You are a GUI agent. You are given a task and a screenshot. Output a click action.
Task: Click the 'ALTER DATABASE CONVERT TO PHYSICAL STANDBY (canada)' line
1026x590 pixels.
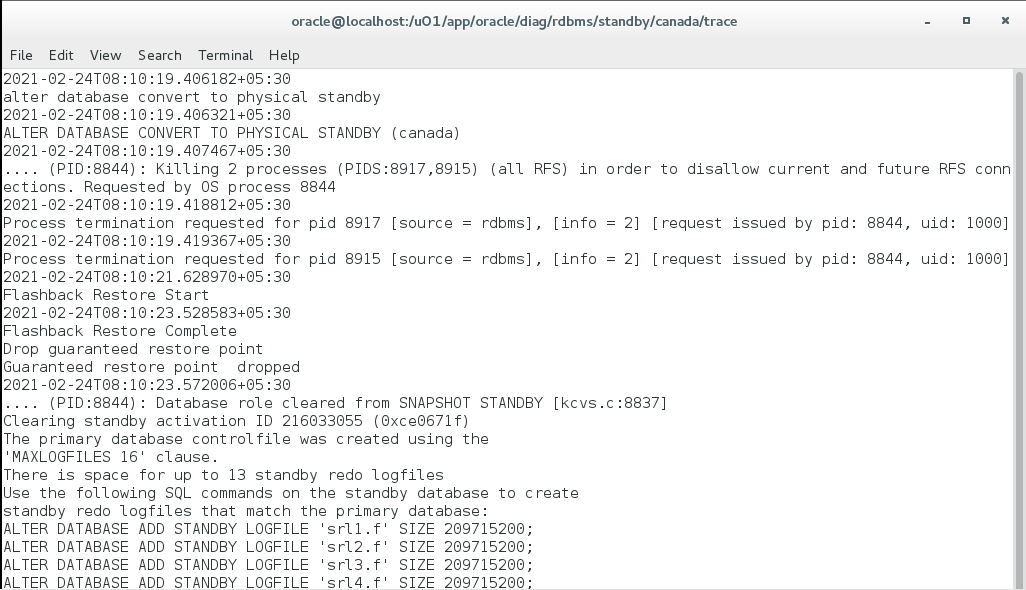coord(230,132)
